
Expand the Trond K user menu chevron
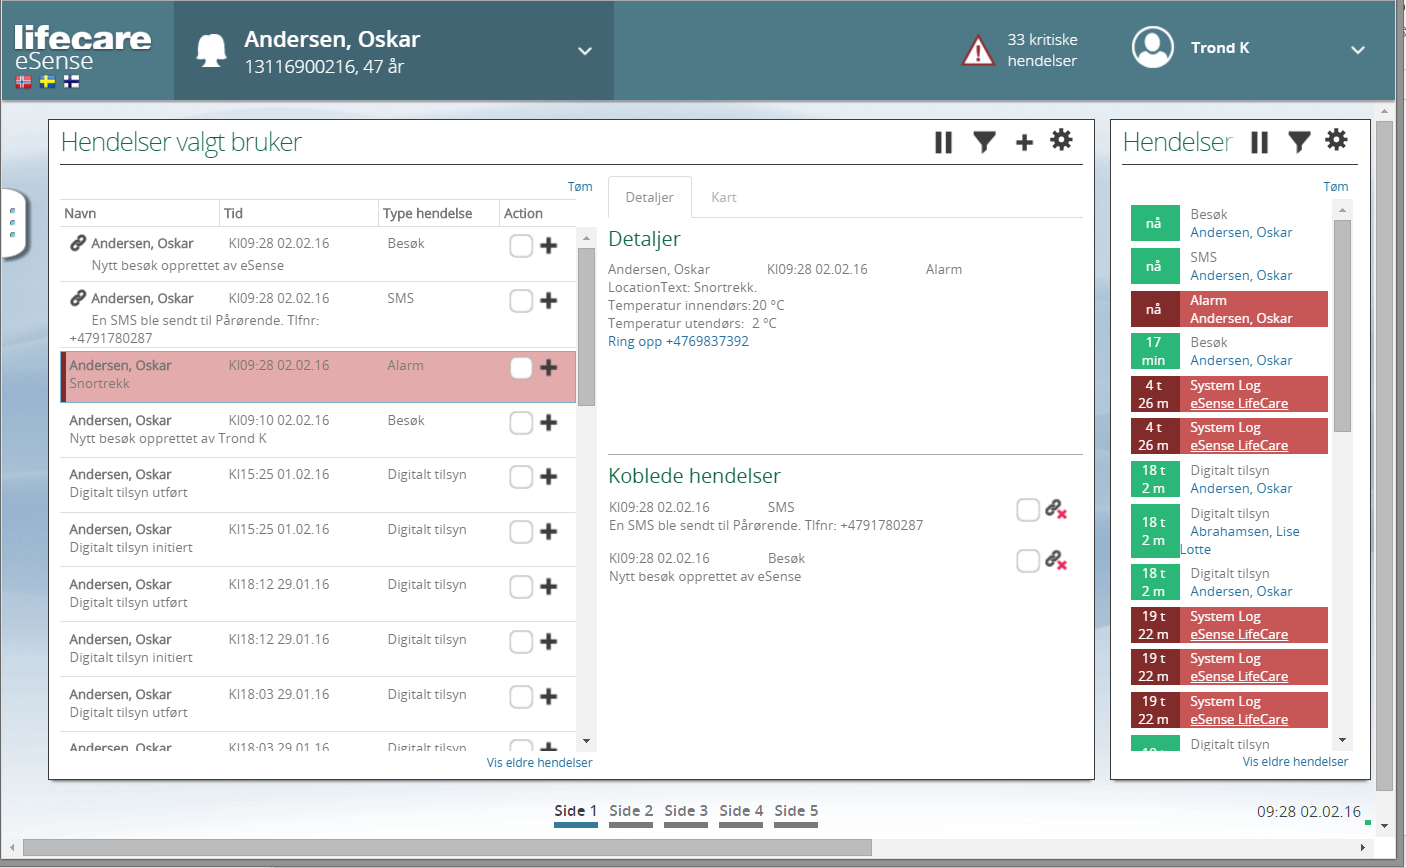coord(1358,50)
